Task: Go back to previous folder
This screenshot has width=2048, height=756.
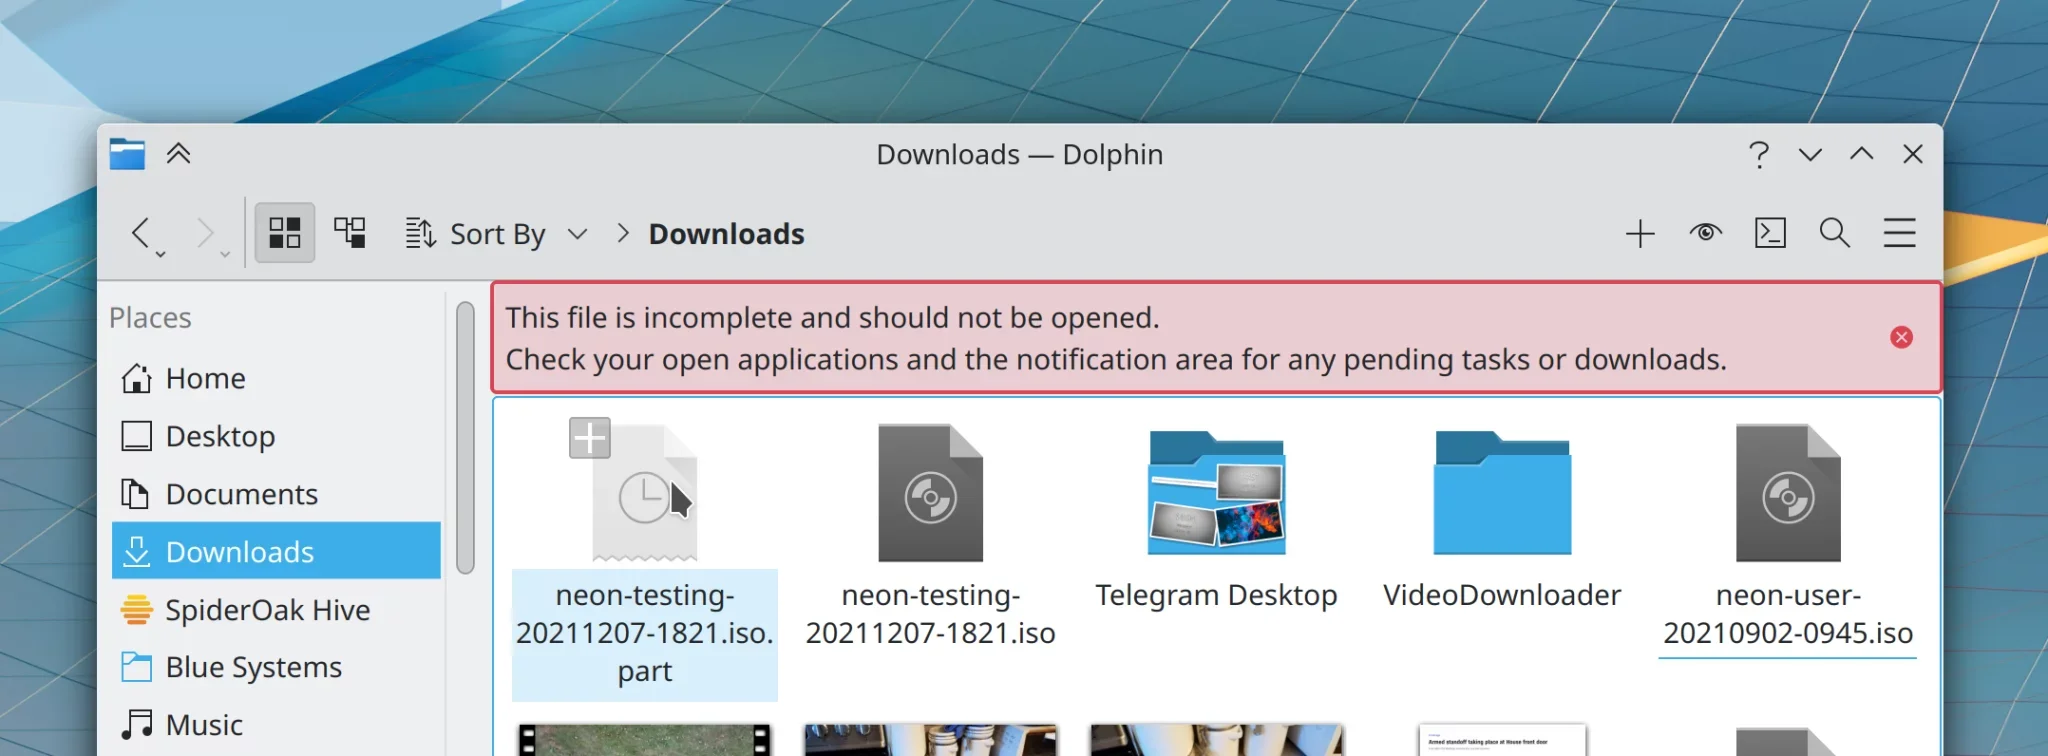Action: coord(141,234)
